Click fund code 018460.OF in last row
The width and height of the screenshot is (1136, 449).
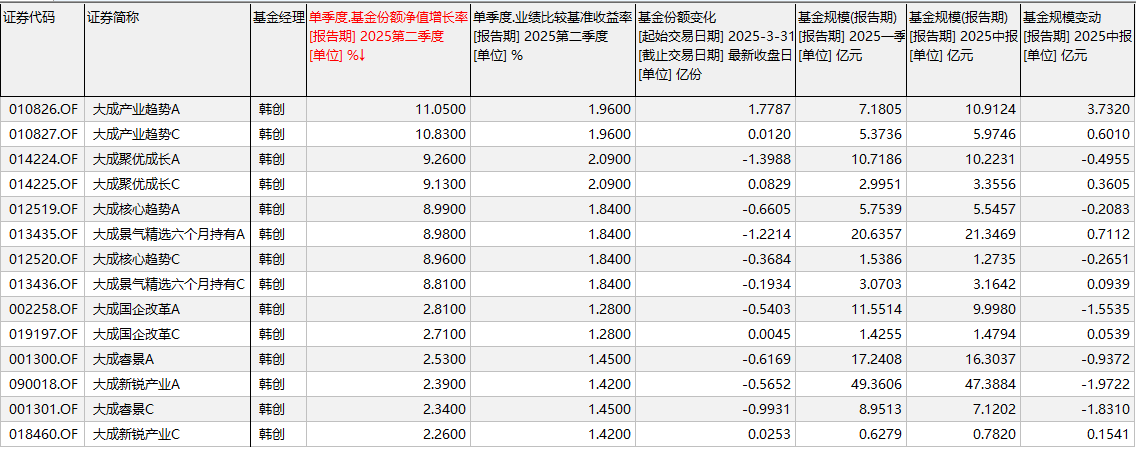click(x=43, y=434)
